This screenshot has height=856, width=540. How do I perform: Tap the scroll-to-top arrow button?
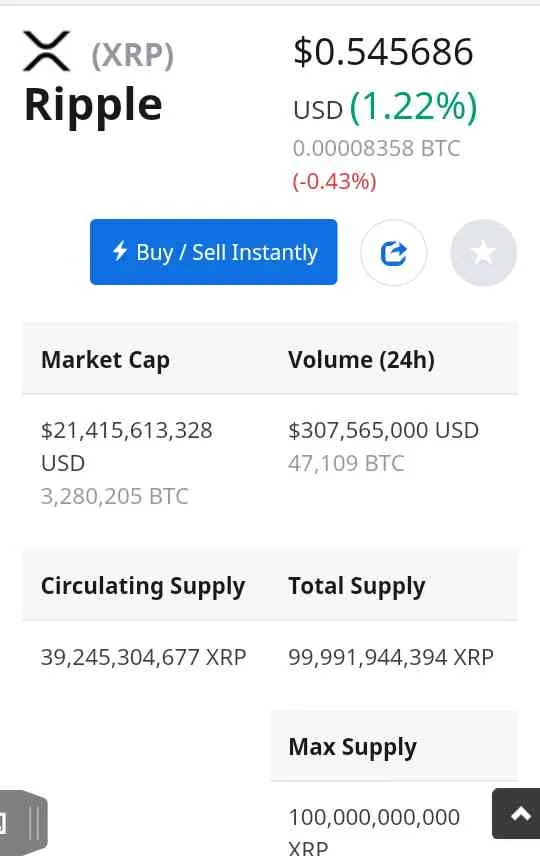pos(517,813)
